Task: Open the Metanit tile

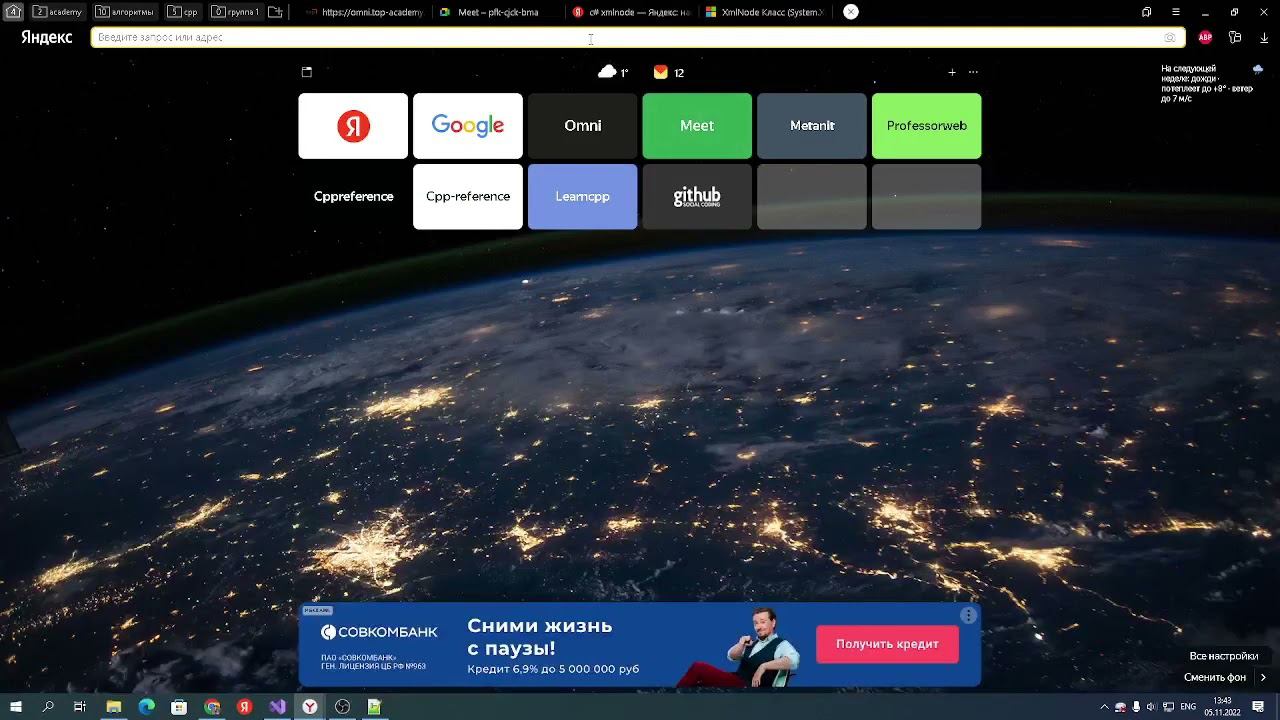Action: tap(812, 126)
